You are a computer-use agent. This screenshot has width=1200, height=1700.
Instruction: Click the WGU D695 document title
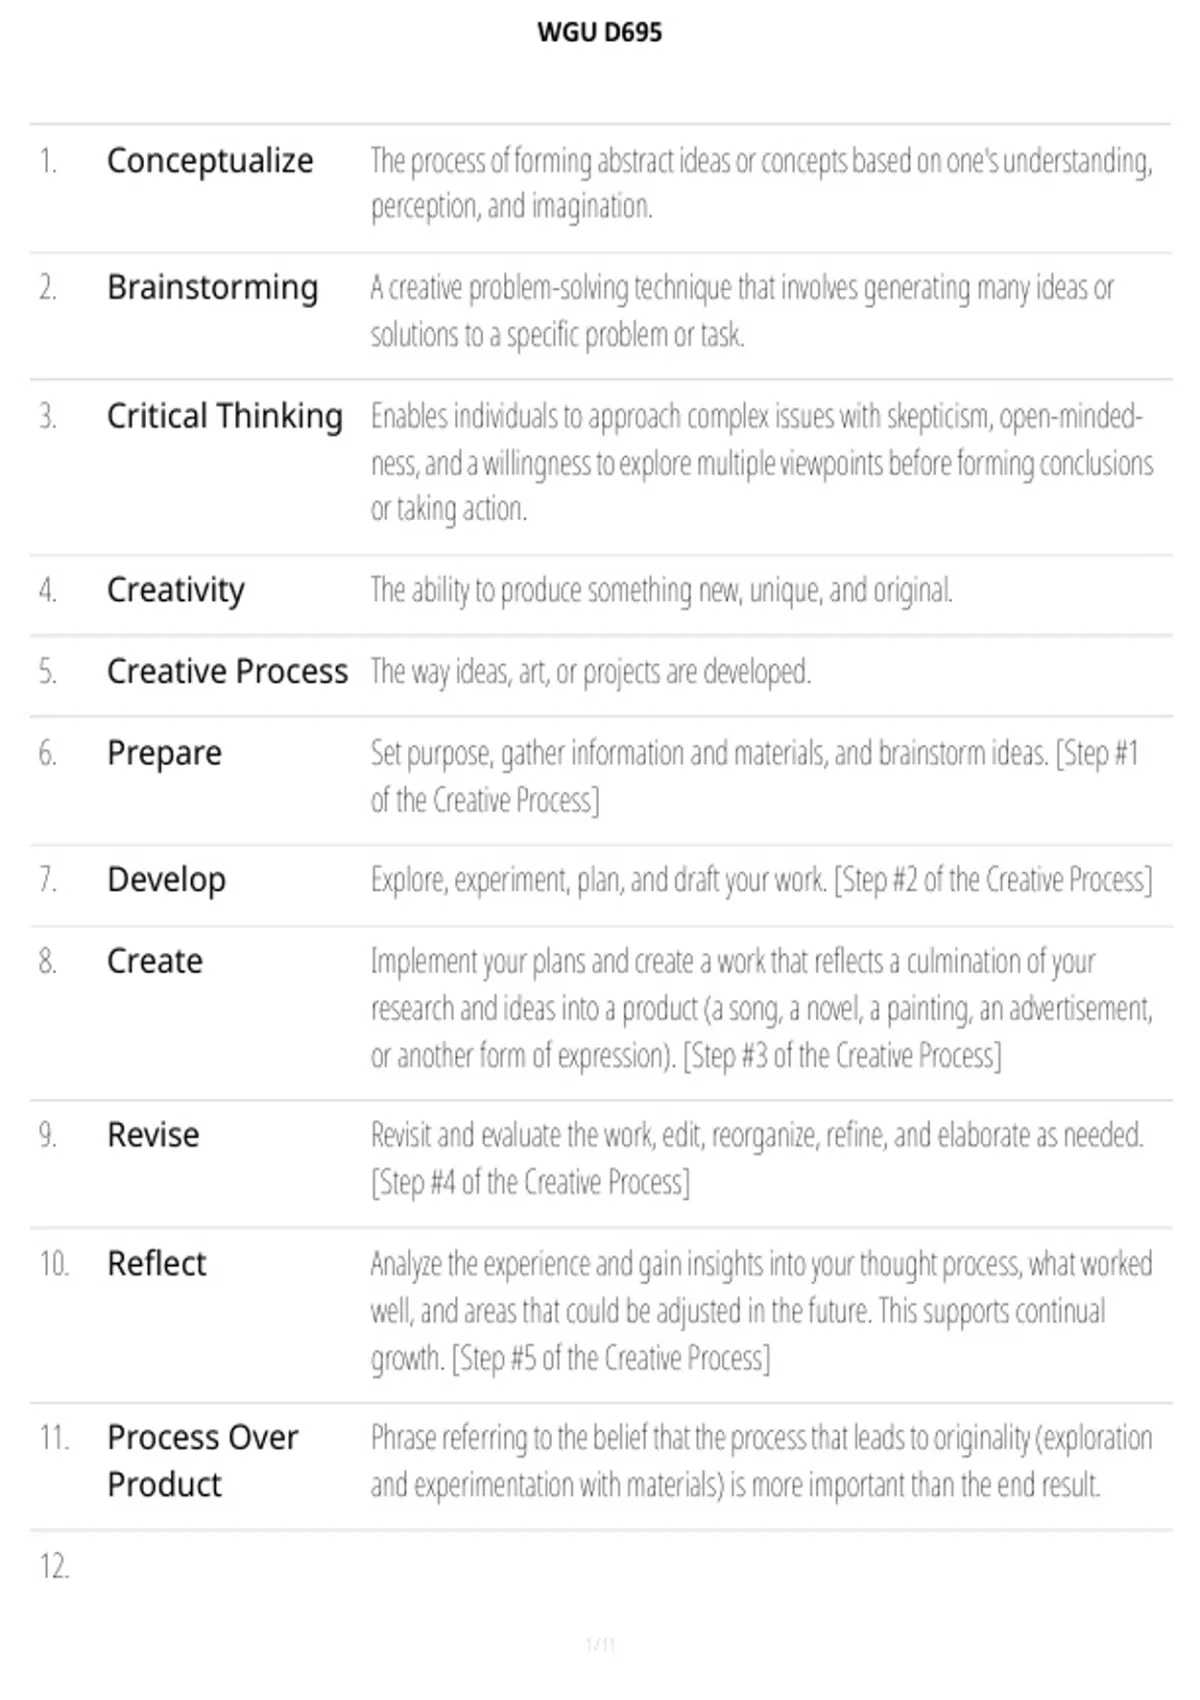[599, 32]
